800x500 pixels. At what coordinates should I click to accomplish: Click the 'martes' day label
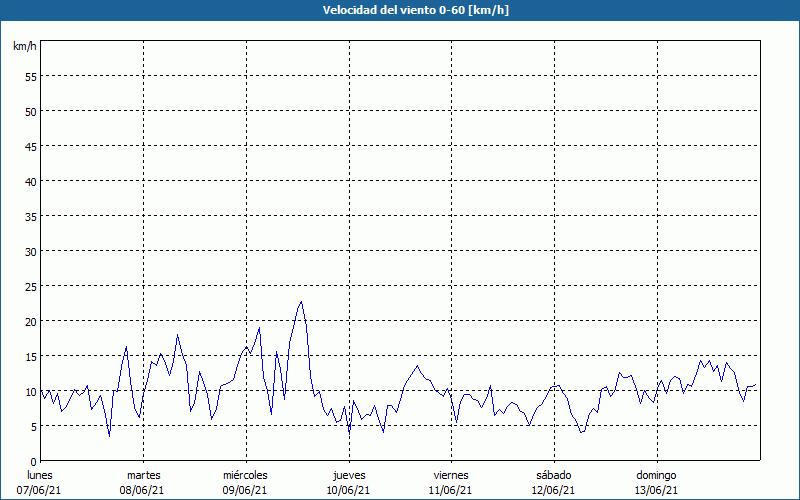point(144,475)
